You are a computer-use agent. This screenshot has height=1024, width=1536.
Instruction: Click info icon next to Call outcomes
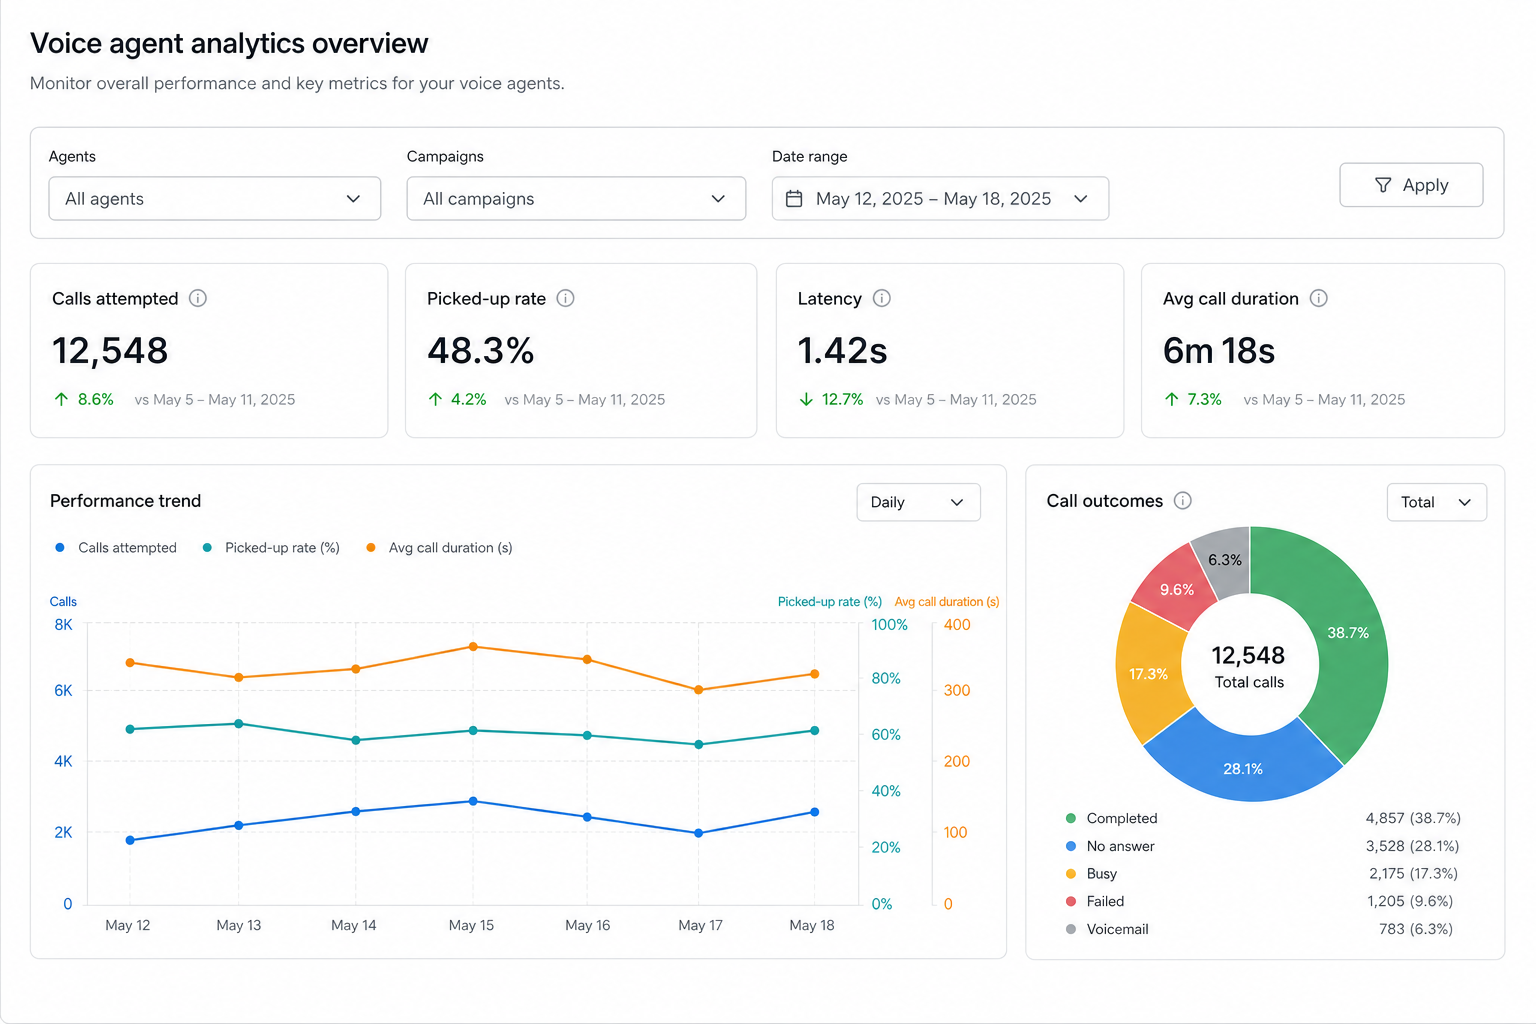(1183, 500)
